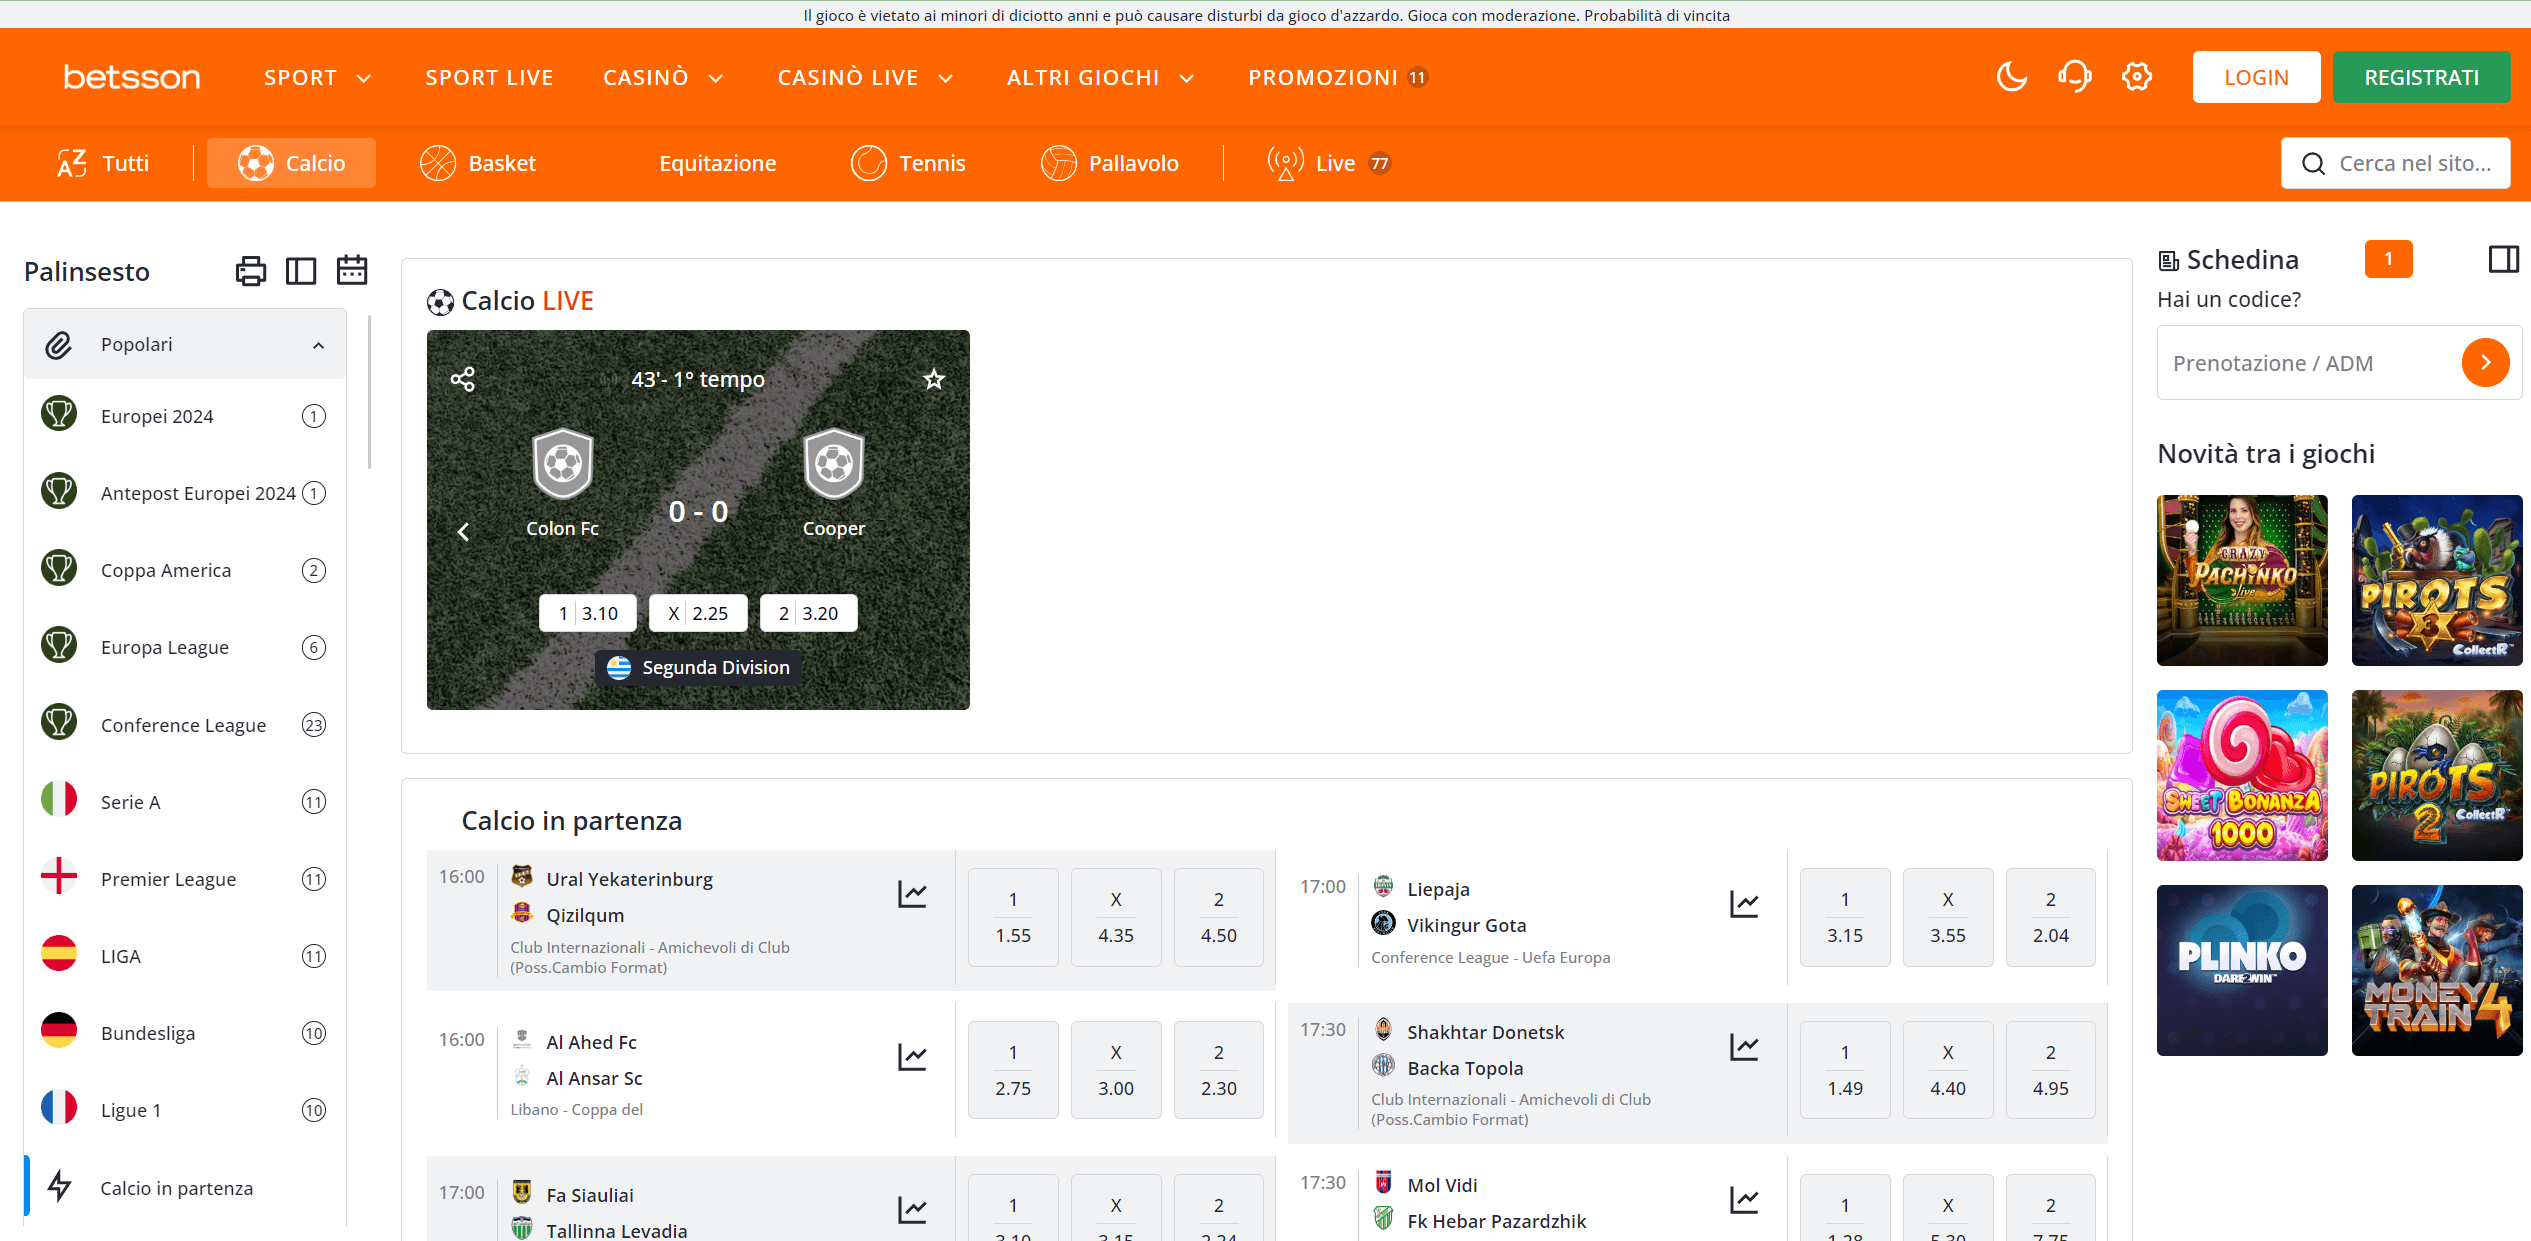Click the REGISTRATI button
The image size is (2531, 1241).
click(x=2421, y=77)
